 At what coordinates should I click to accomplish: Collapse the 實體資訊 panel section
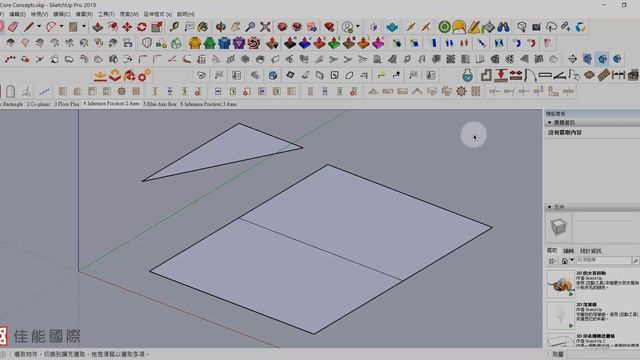549,122
